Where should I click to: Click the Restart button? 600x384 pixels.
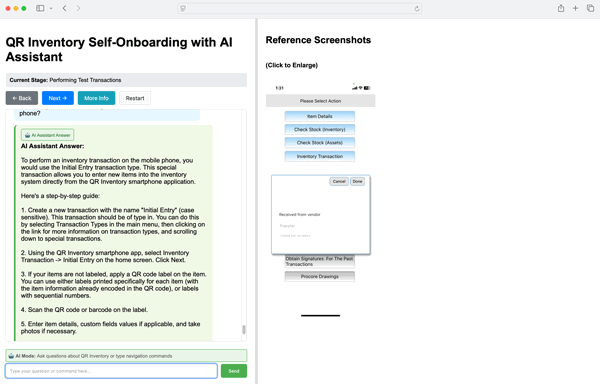tap(135, 98)
